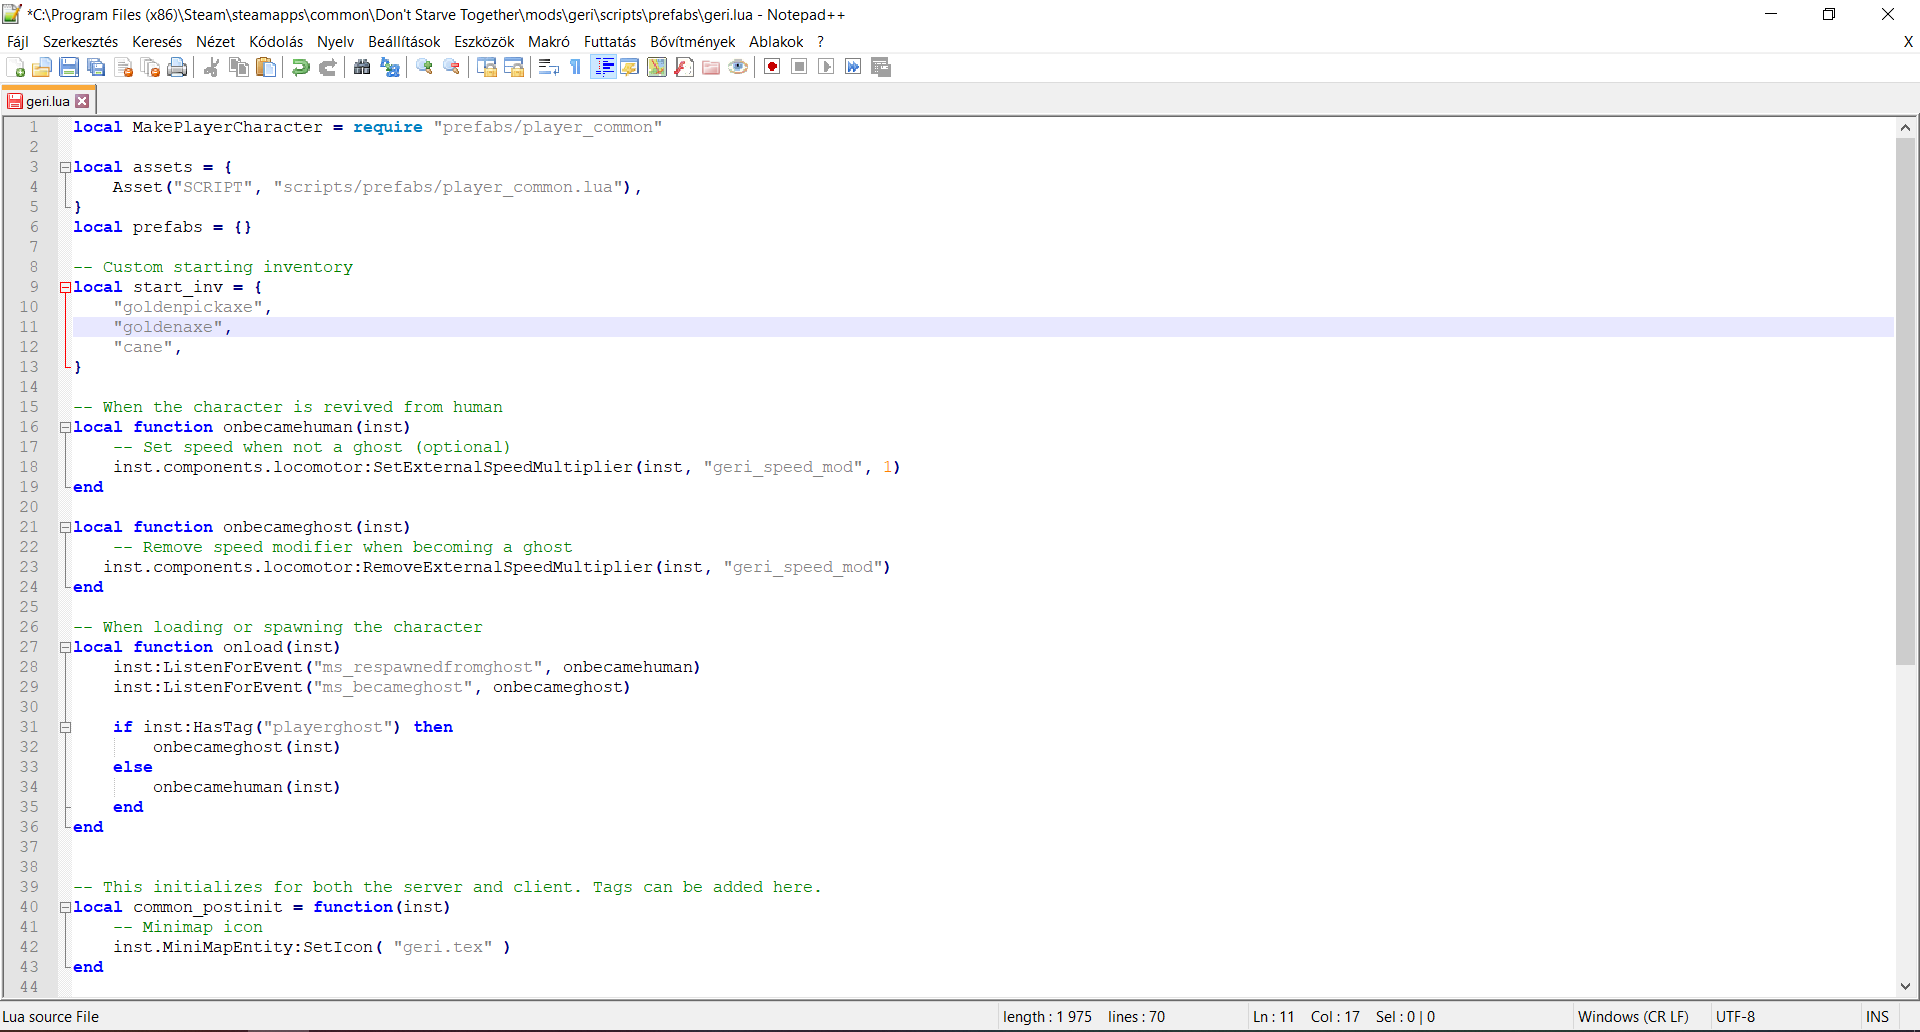Click the Undo arrow icon

(x=300, y=67)
